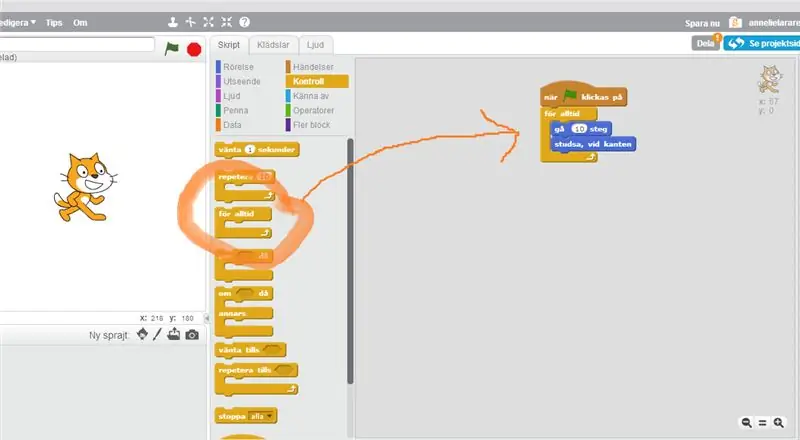Select the Kontroll block category

click(x=317, y=81)
